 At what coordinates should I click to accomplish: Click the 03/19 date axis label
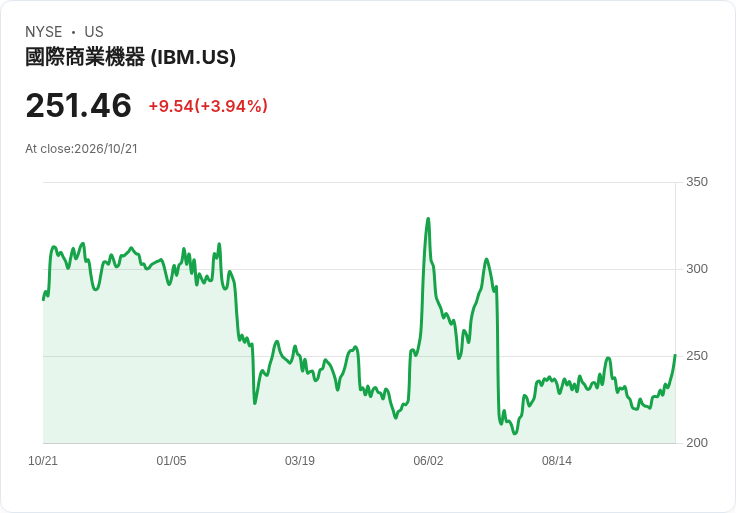pyautogui.click(x=299, y=461)
